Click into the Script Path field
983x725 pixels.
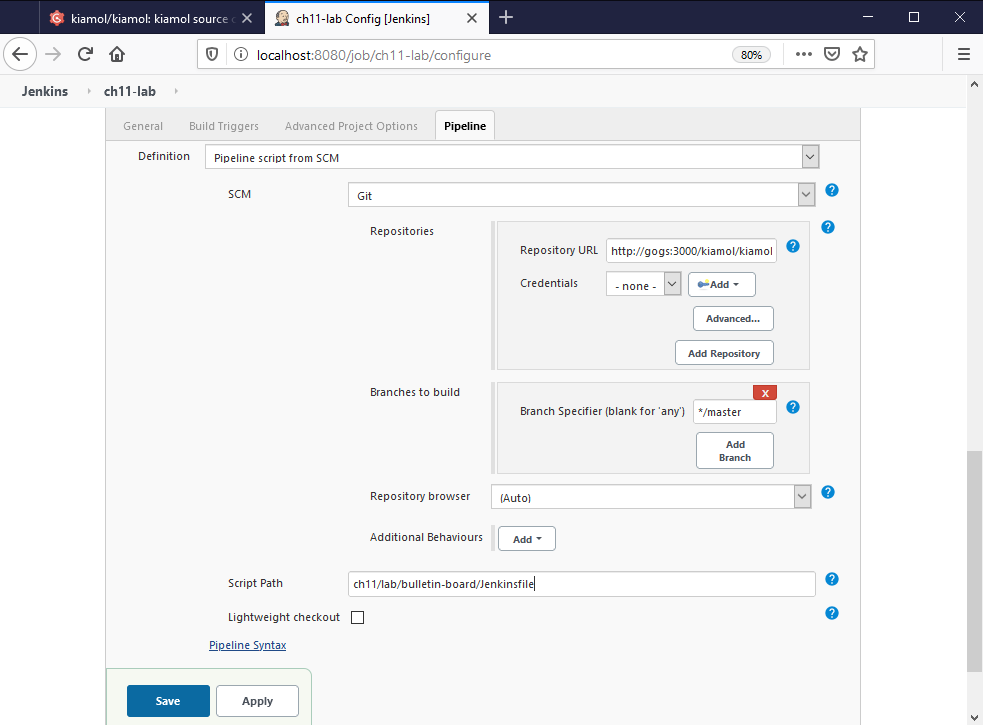(581, 584)
